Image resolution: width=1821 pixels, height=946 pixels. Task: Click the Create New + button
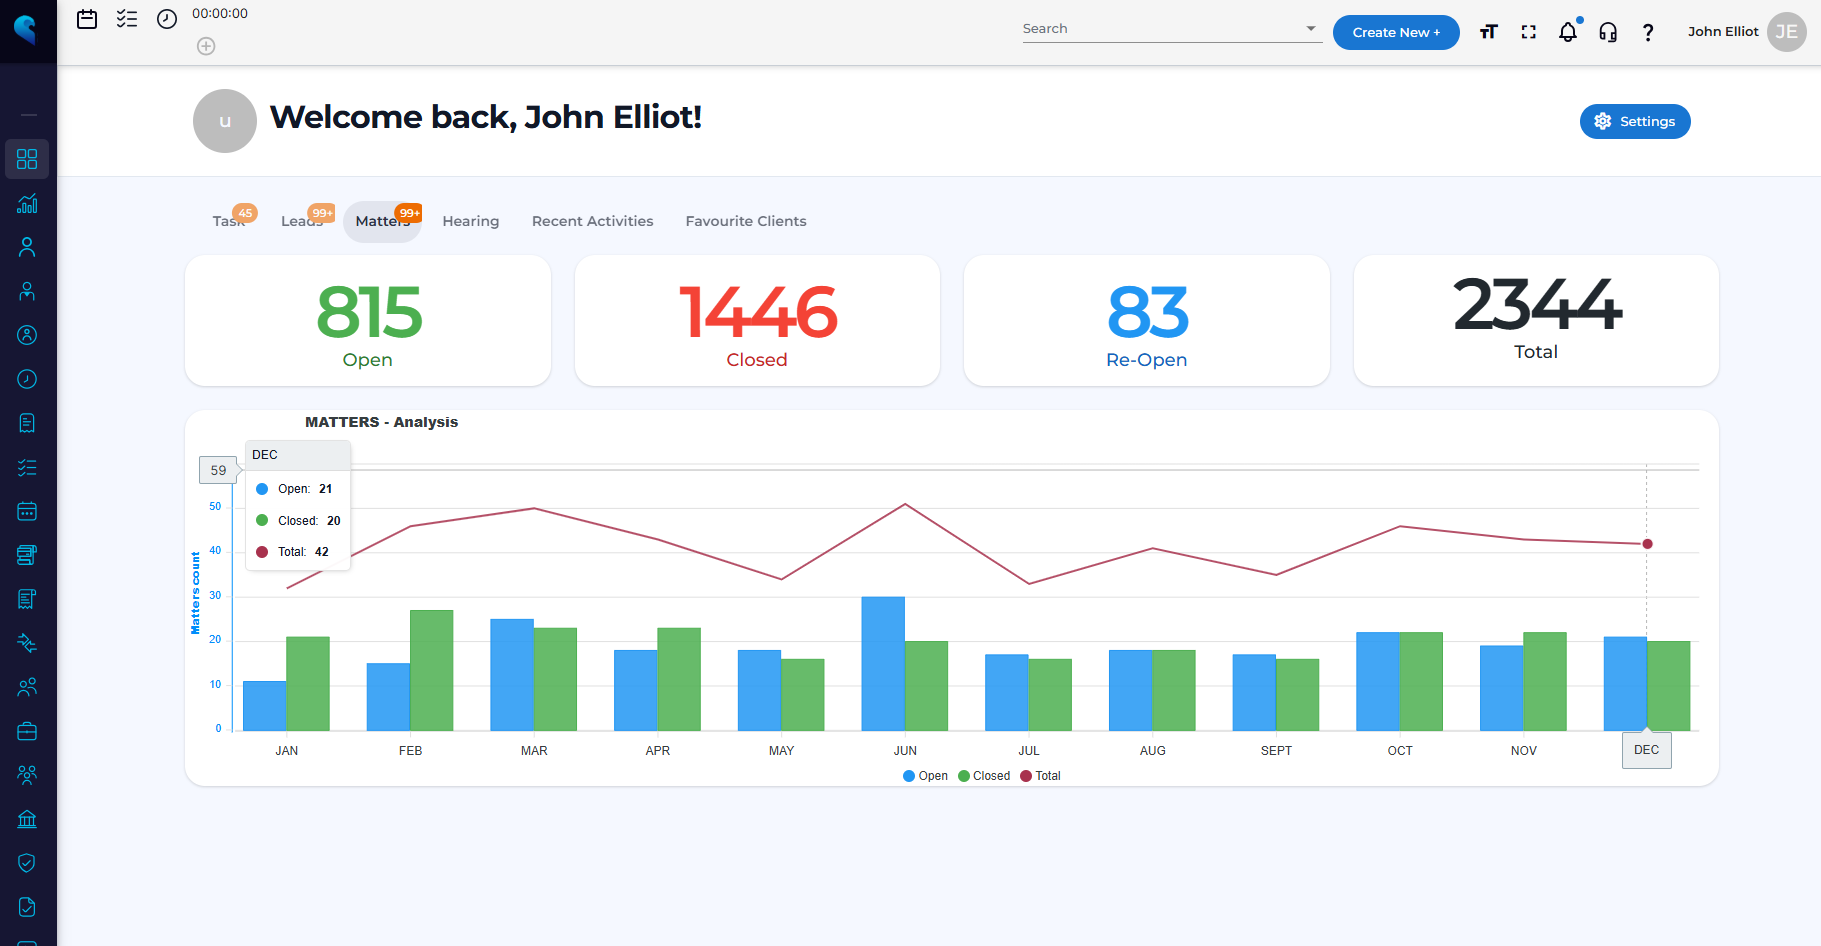[1396, 32]
